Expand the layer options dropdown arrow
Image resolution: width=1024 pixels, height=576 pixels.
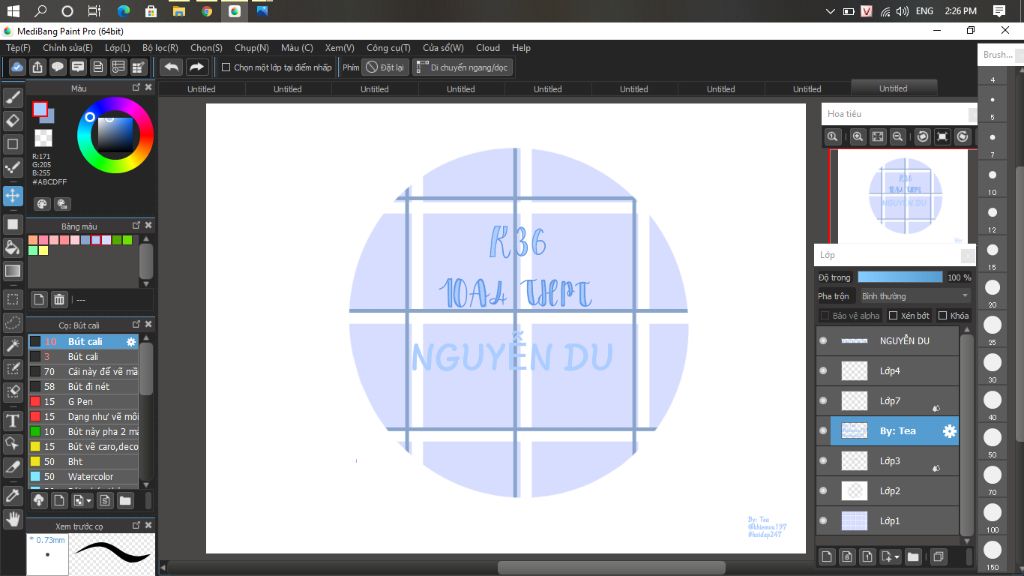[897, 556]
